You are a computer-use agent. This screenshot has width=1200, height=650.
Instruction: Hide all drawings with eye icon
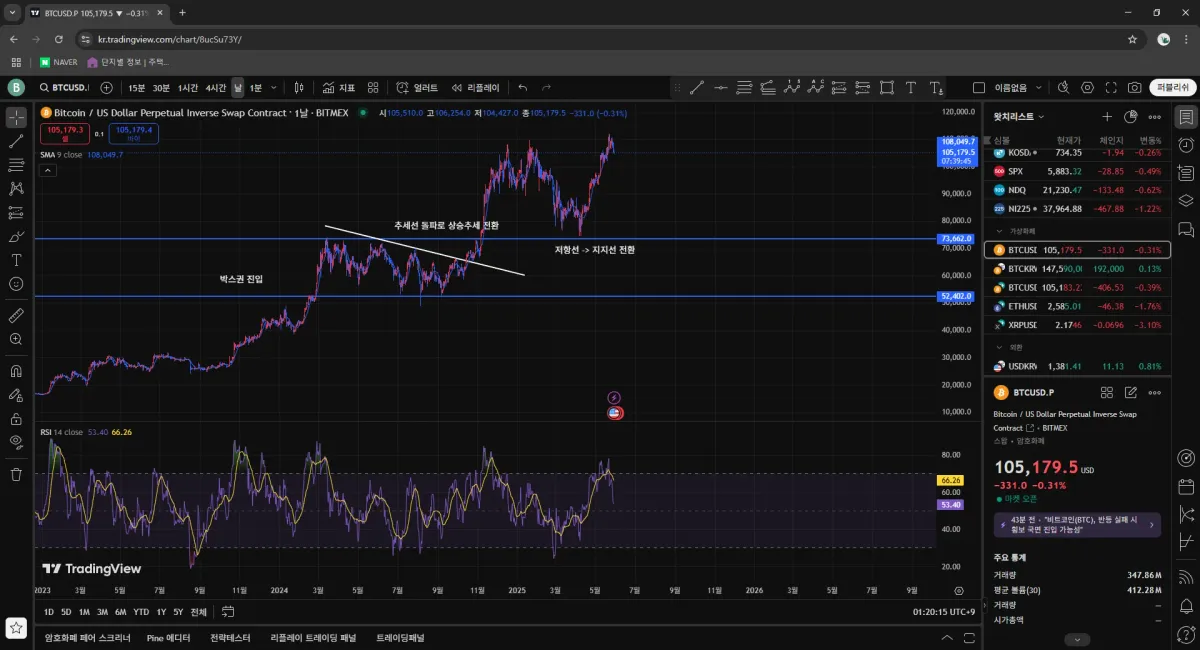(16, 442)
